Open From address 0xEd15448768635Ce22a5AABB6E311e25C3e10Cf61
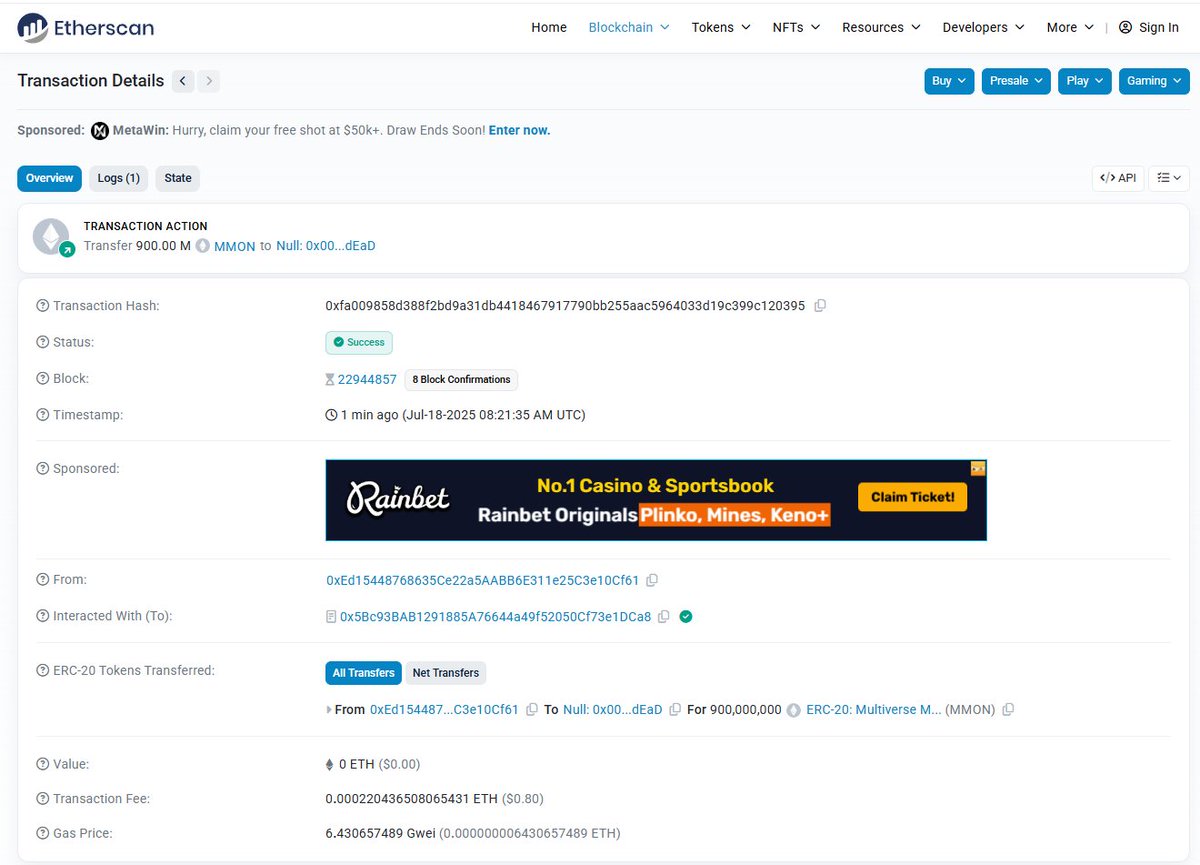Image resolution: width=1200 pixels, height=865 pixels. click(483, 580)
